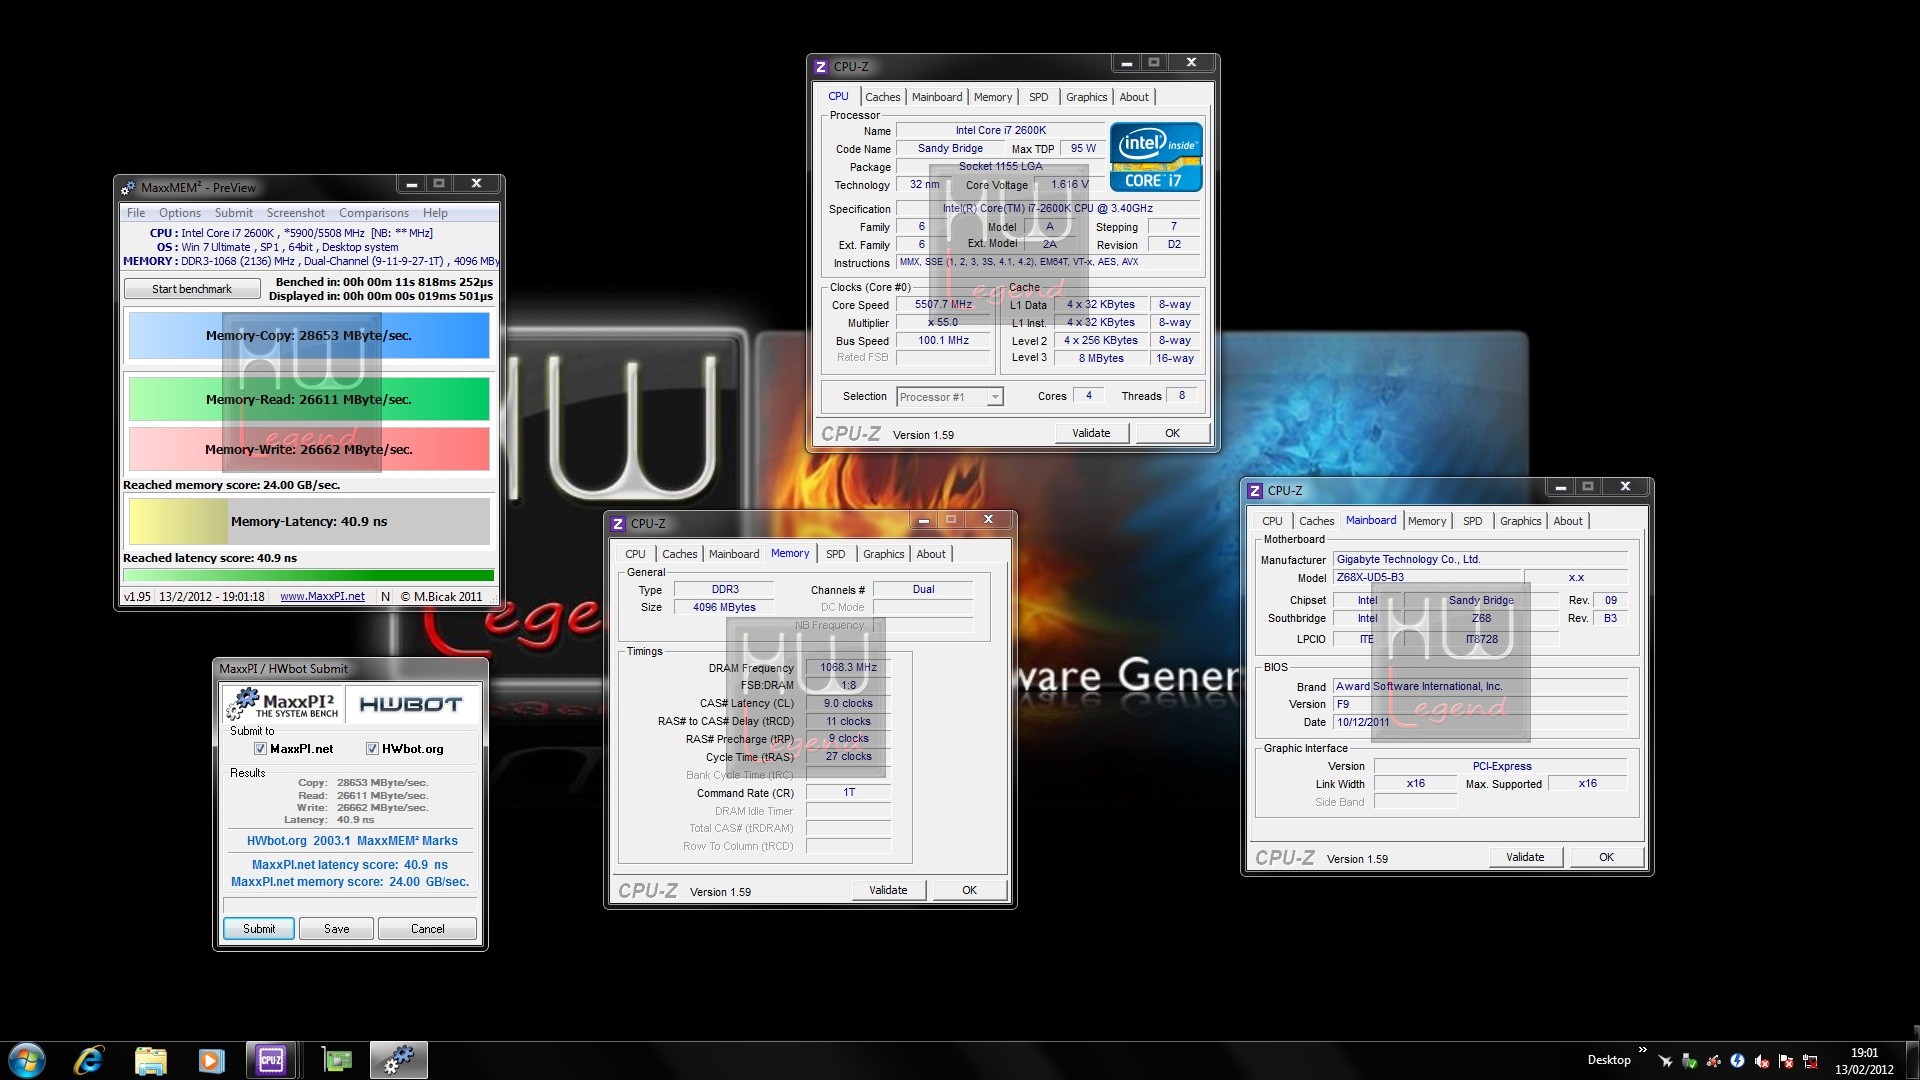Click the Show Desktop strip at the taskbar edge
This screenshot has width=1920, height=1080.
coord(1912,1060)
